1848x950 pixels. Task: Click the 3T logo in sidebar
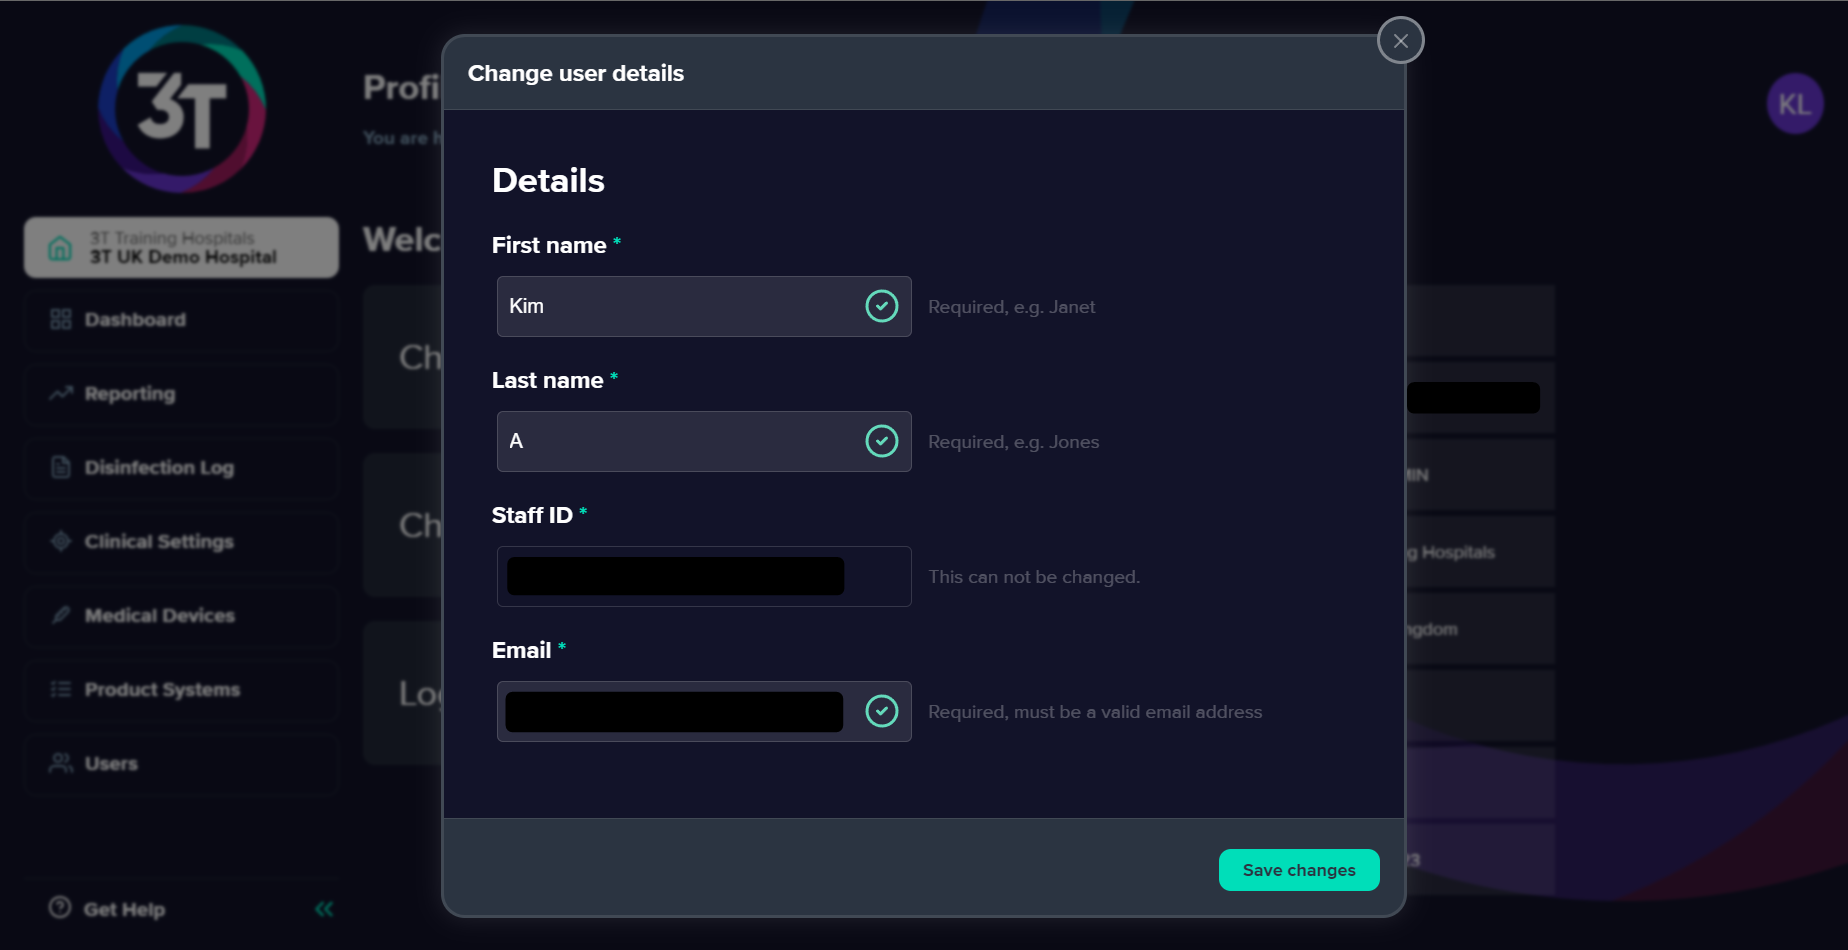(182, 109)
